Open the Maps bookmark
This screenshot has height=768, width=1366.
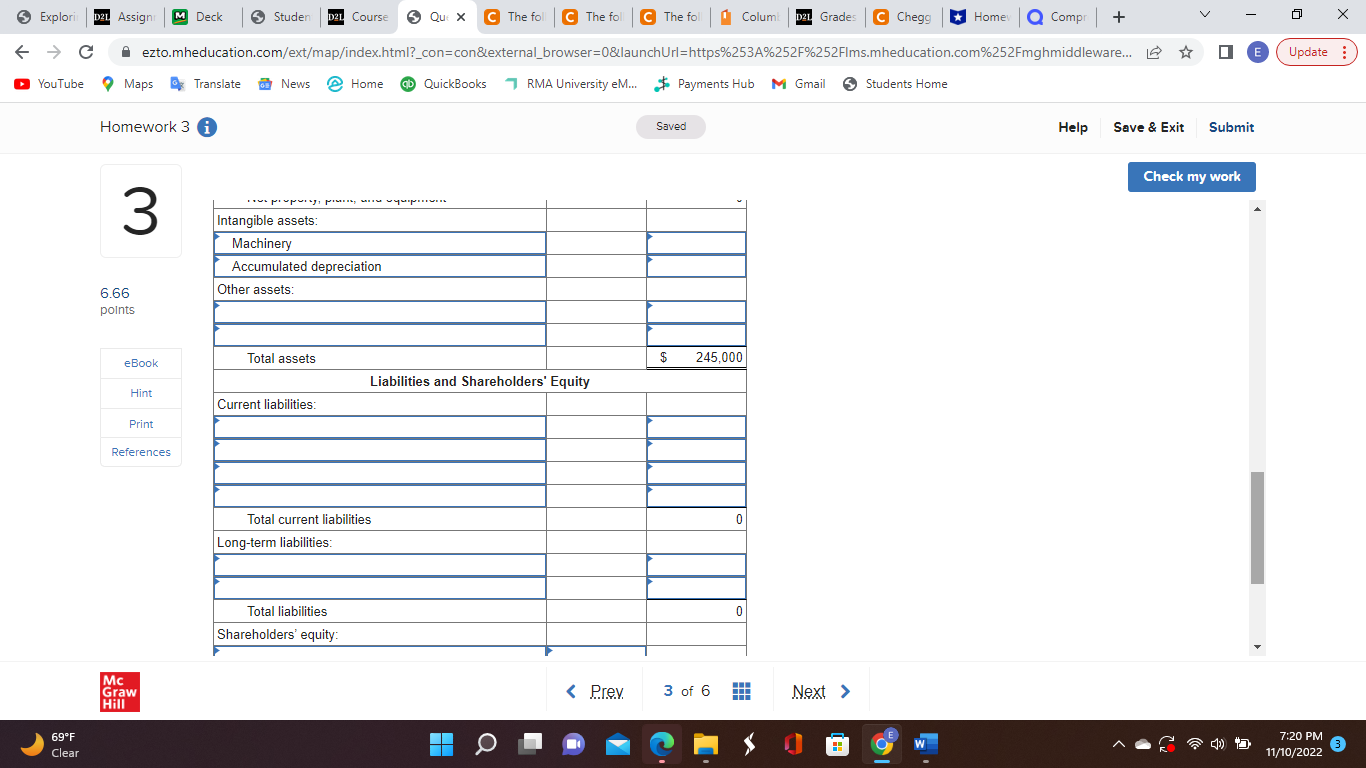tap(128, 84)
